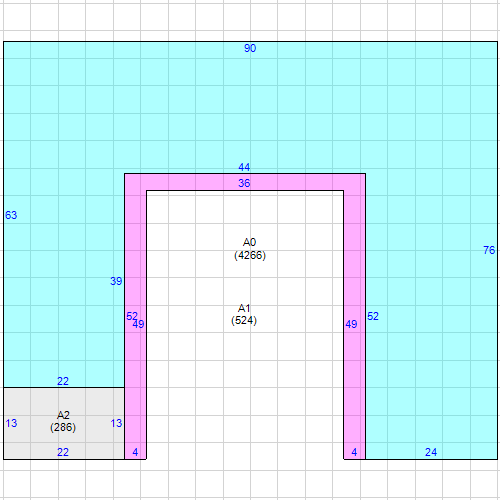Click the "4" at the right pink wall's base

click(354, 452)
